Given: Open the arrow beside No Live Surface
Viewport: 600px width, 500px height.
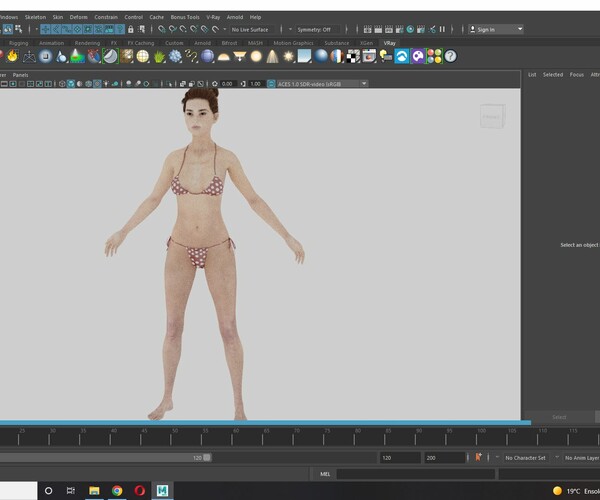Looking at the screenshot, I should pos(225,29).
